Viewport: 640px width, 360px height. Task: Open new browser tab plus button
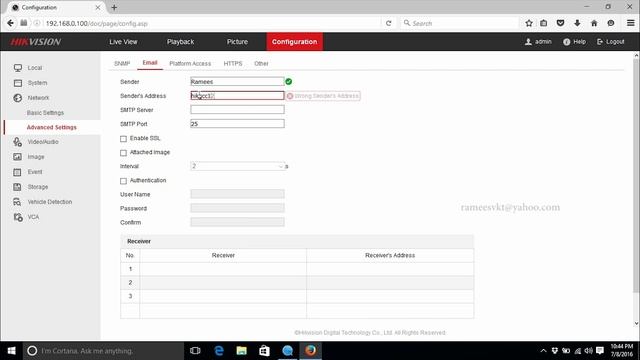pyautogui.click(x=114, y=7)
